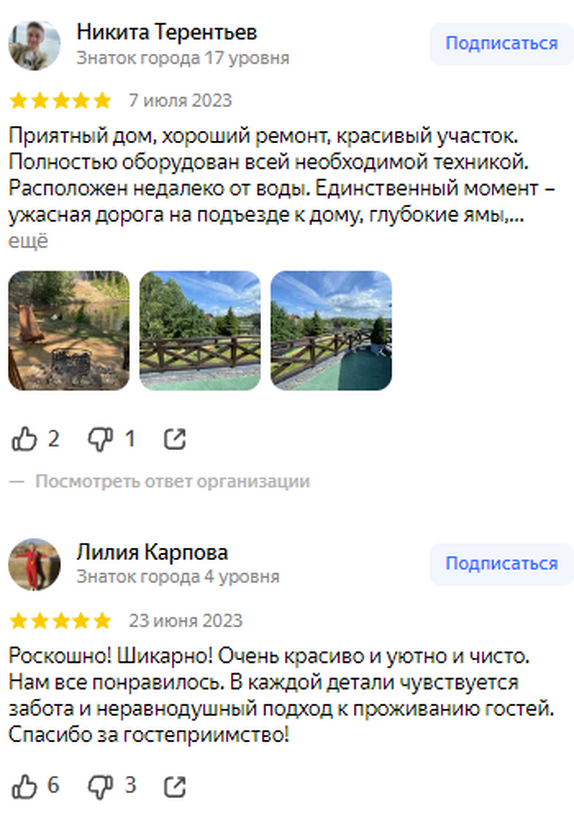The image size is (574, 819).
Task: Subscribe to Лилия Карпова with Подписаться
Action: coord(501,564)
